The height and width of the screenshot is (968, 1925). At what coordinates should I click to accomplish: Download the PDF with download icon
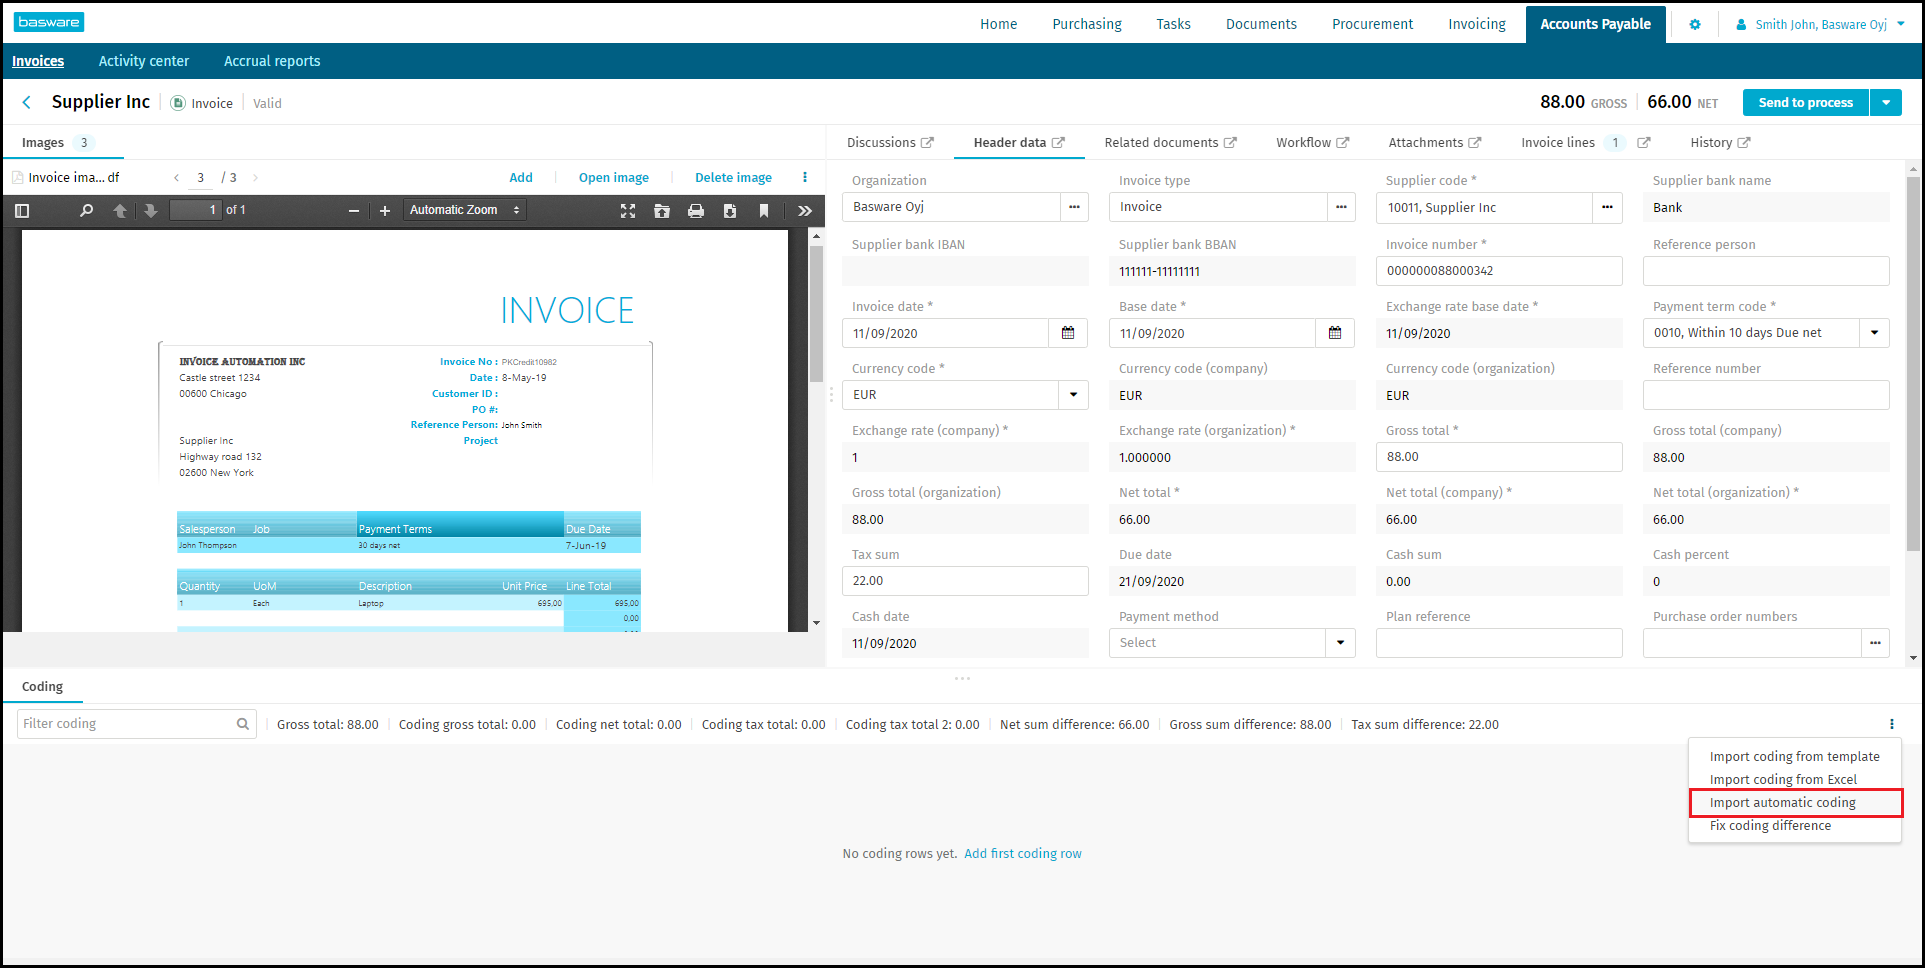pyautogui.click(x=730, y=210)
